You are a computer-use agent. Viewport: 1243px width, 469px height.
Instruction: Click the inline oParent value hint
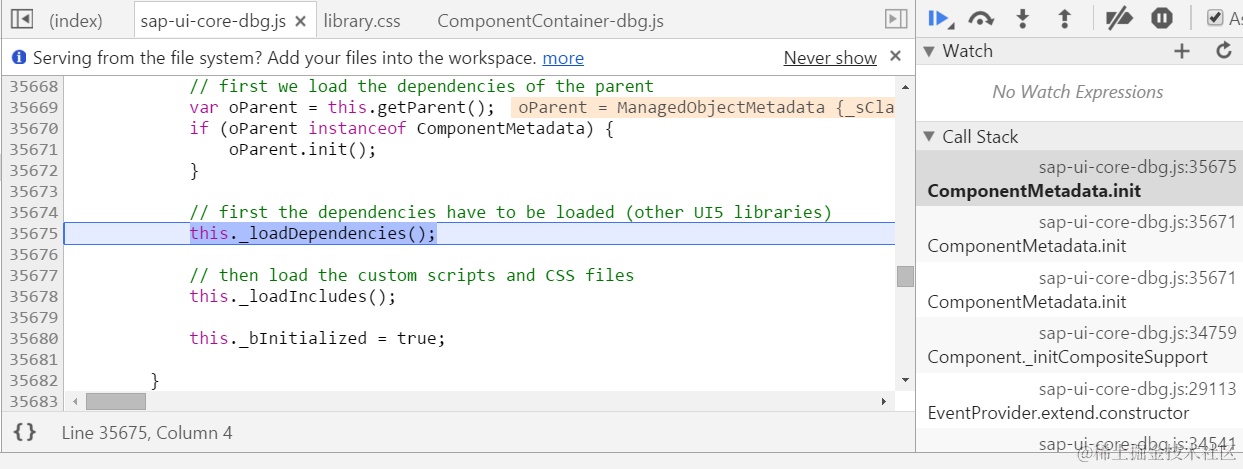[703, 107]
